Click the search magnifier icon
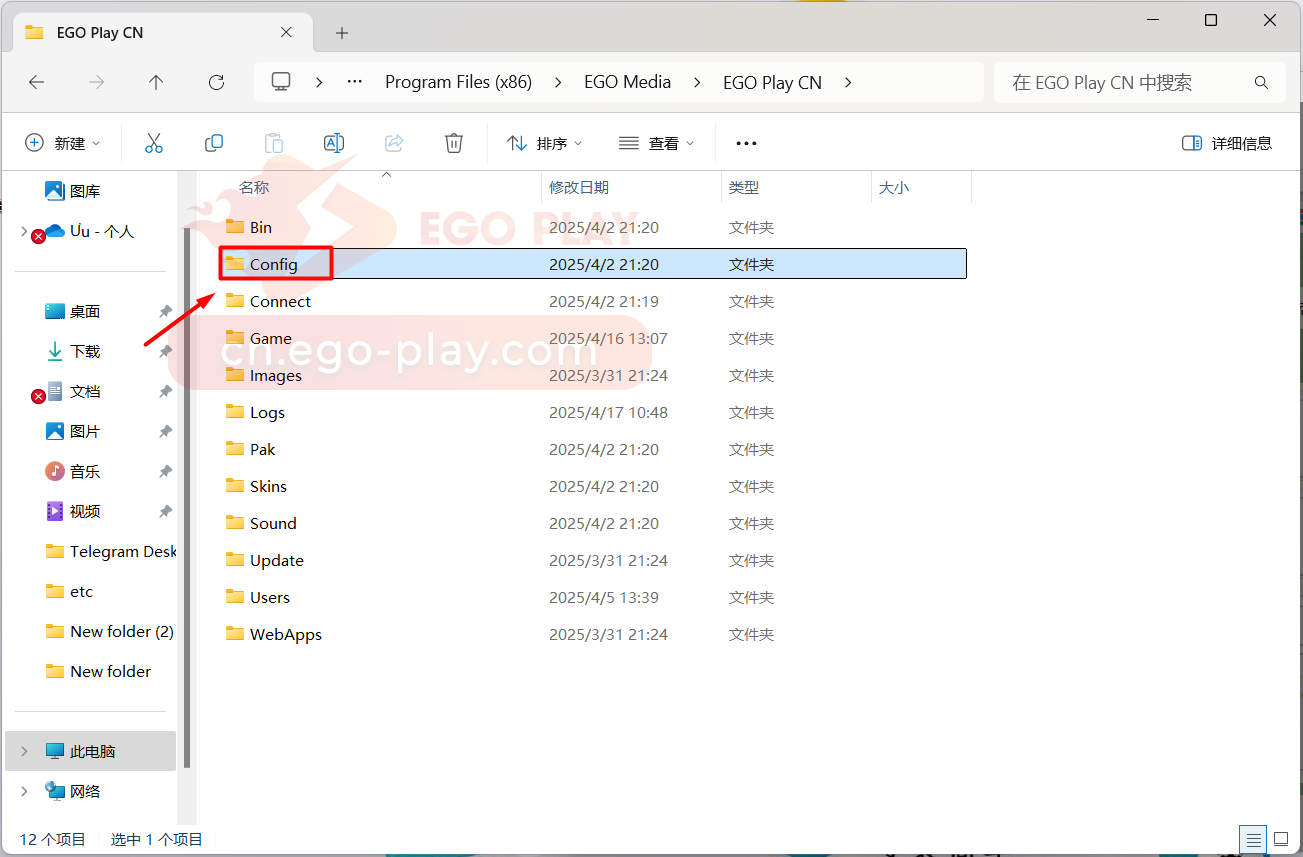1303x857 pixels. (1261, 83)
